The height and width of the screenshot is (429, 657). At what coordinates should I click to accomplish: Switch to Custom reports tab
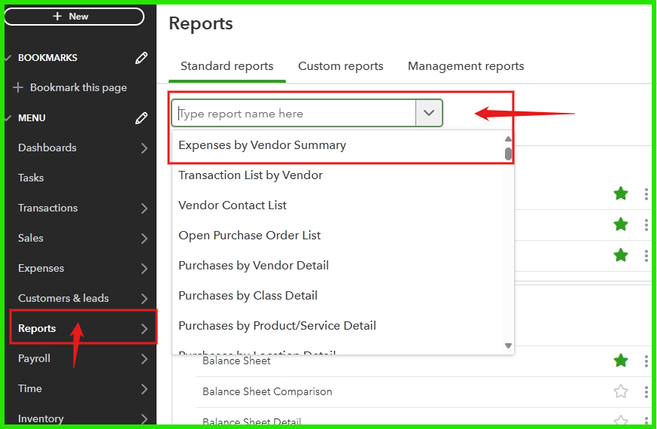point(341,66)
